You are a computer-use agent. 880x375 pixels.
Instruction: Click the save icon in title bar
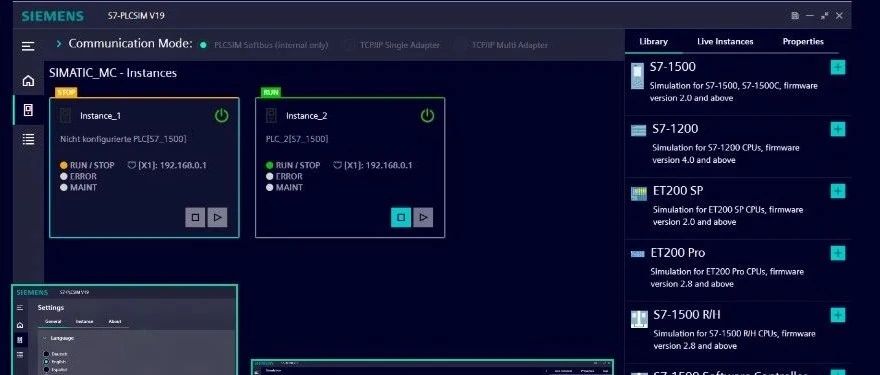[795, 16]
